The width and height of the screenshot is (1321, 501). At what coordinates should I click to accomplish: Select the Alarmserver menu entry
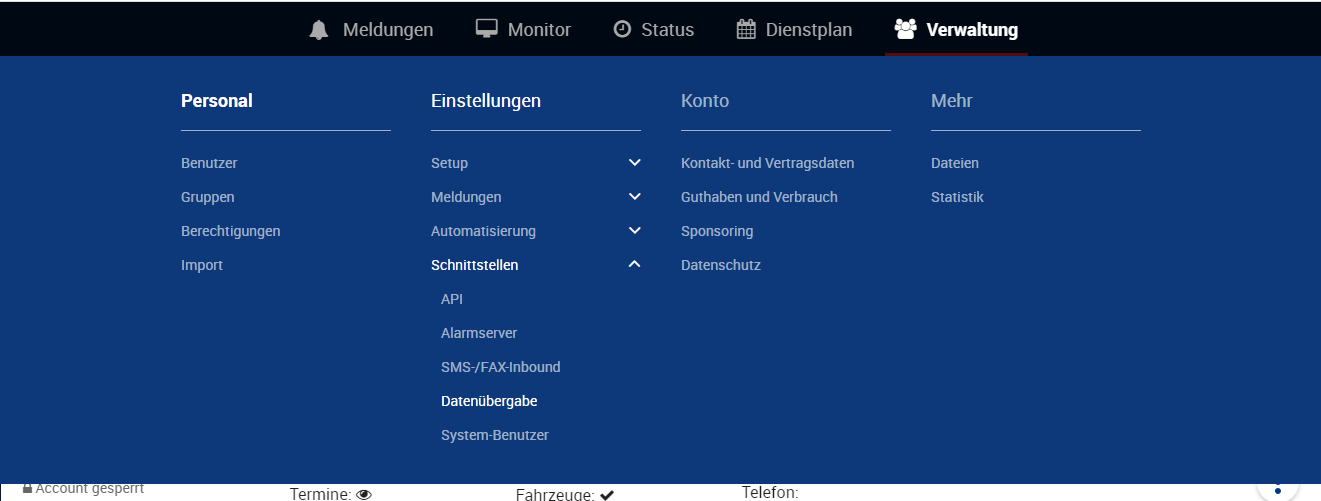479,333
